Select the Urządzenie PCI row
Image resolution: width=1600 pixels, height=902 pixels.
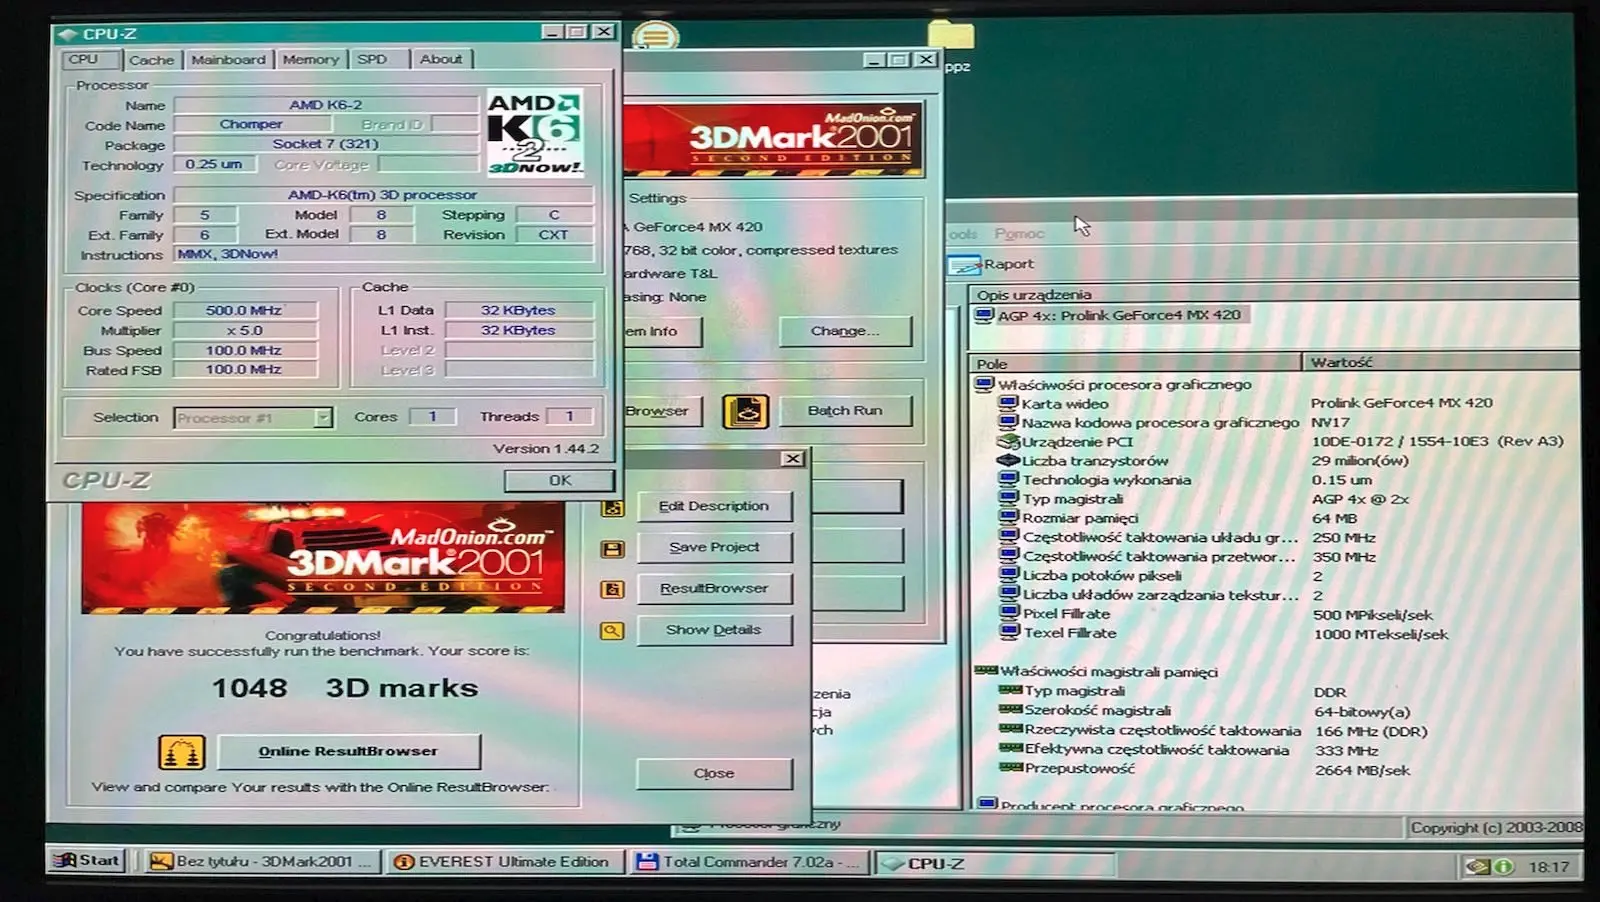1077,442
